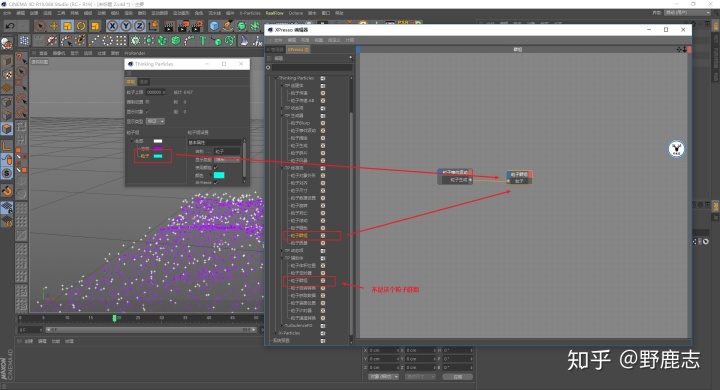Click Render to Picture Viewer icon
720x390 pixels.
coord(183,26)
